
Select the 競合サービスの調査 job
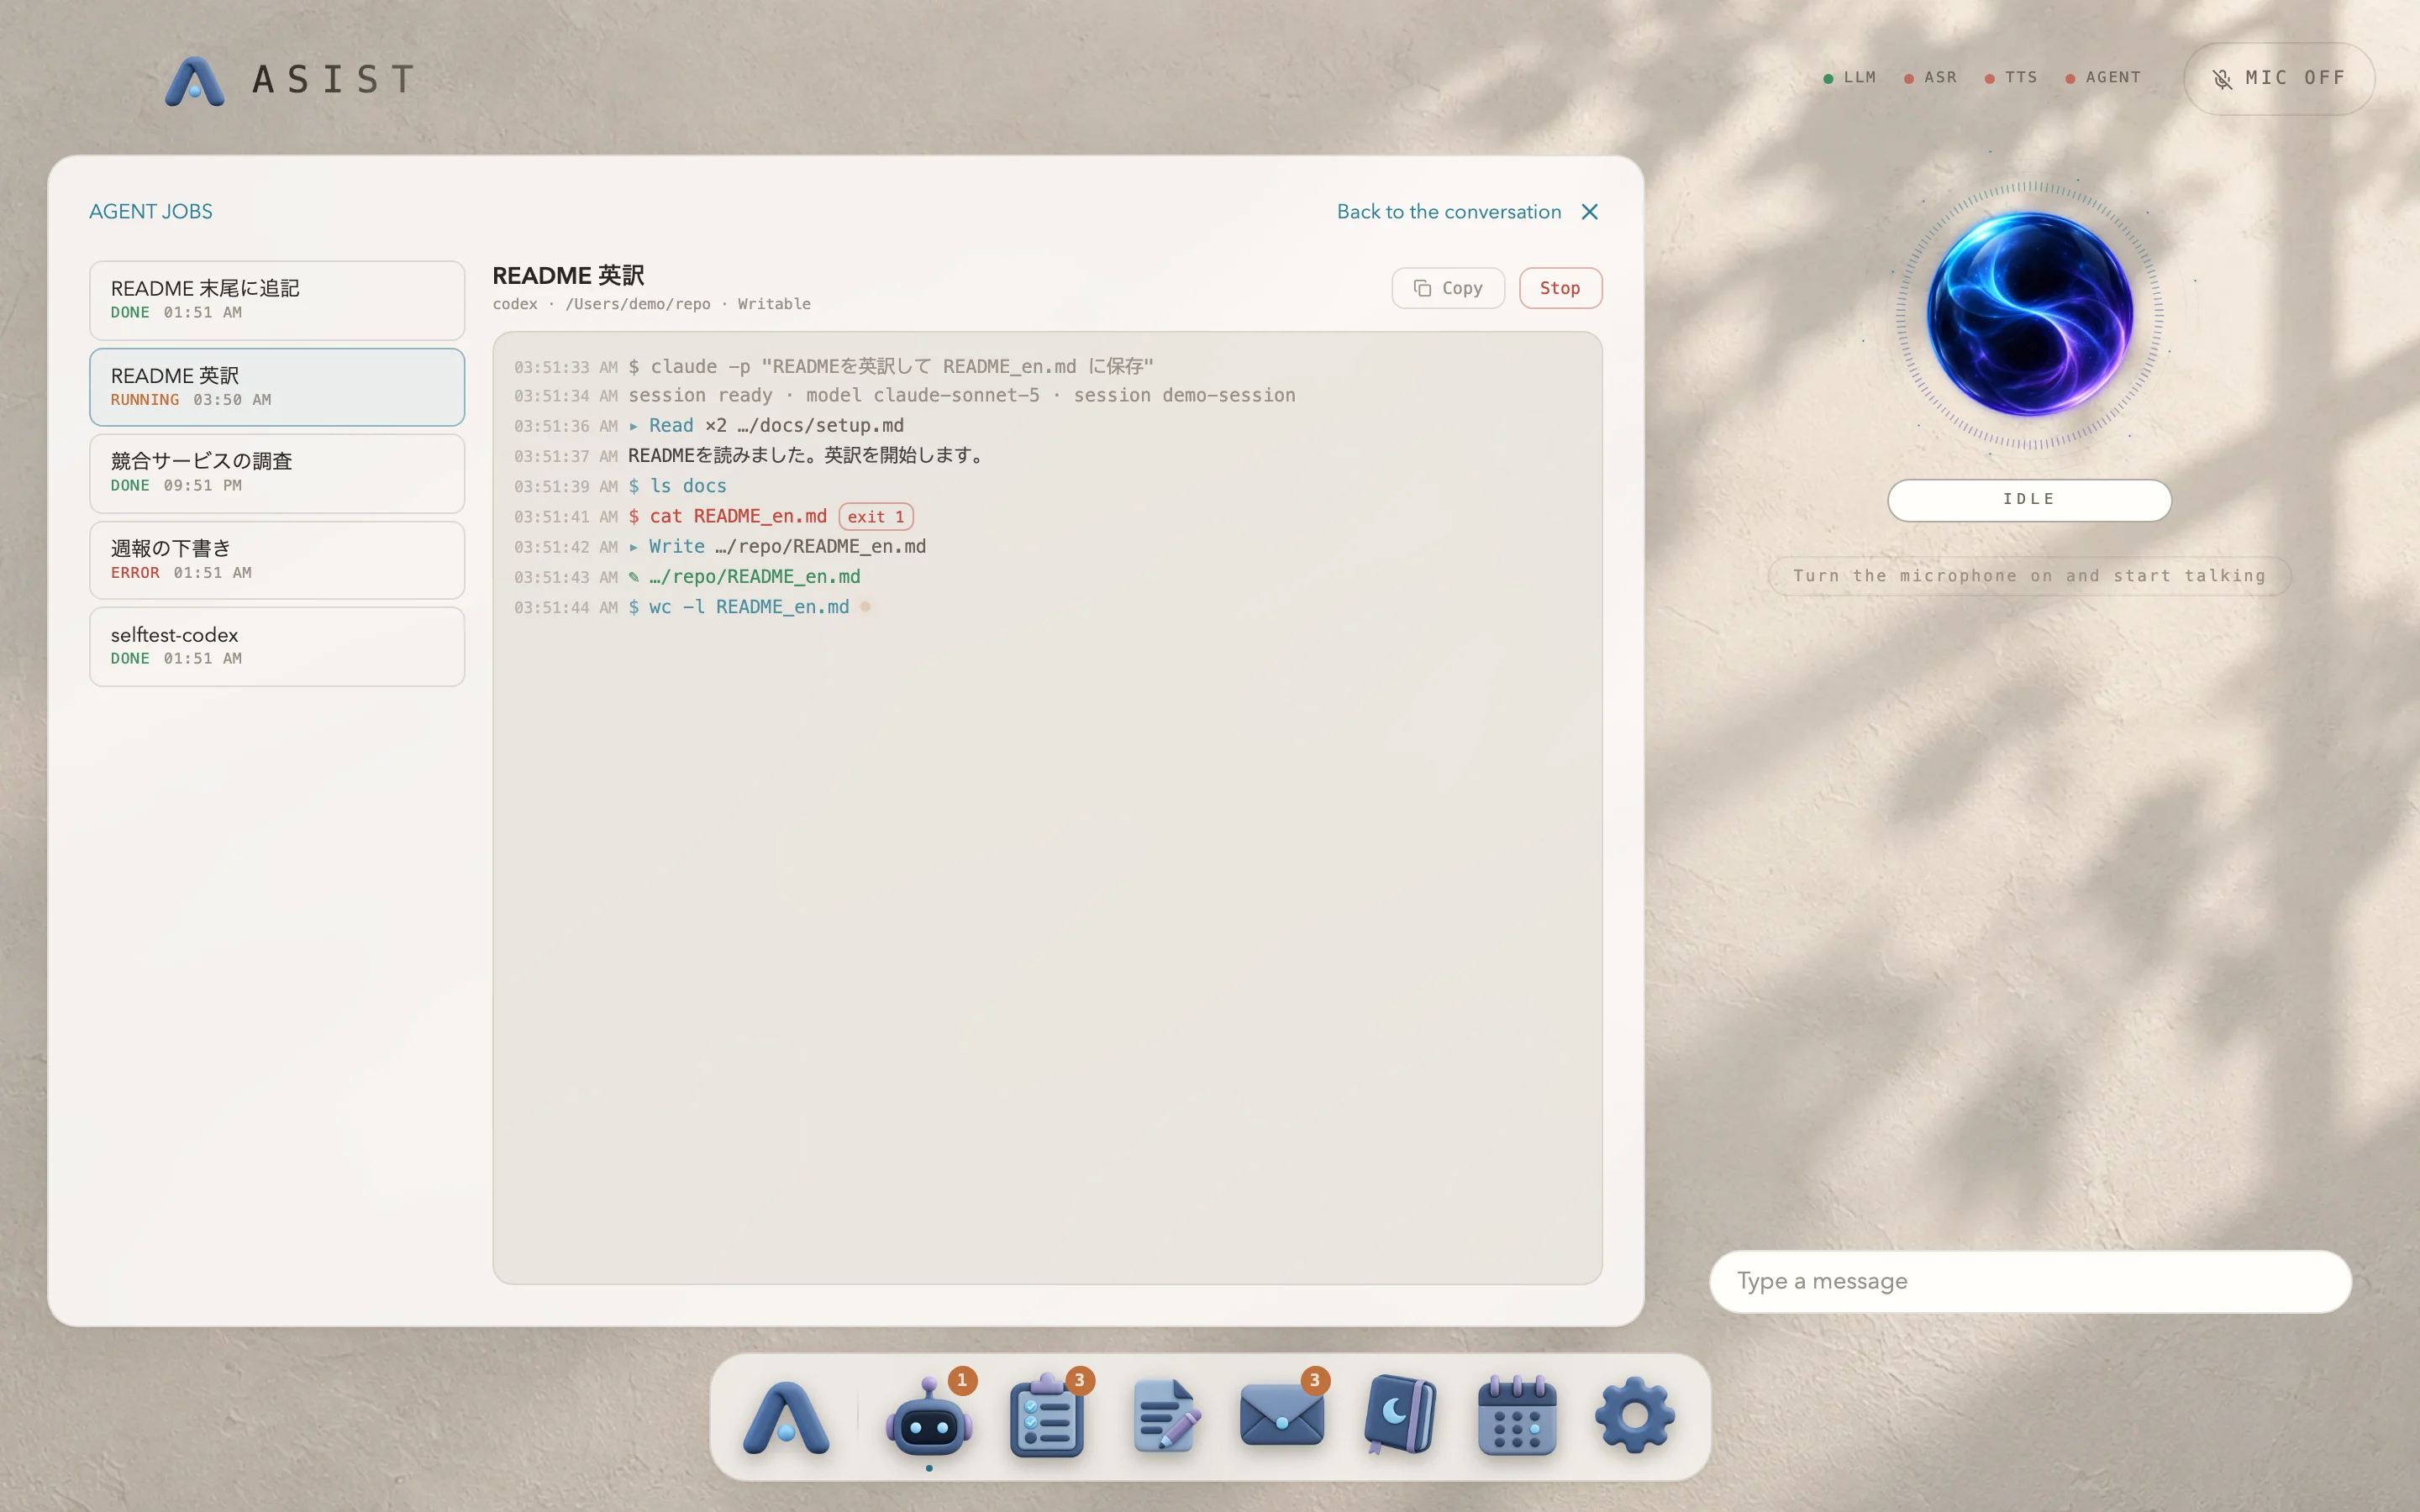(x=277, y=473)
